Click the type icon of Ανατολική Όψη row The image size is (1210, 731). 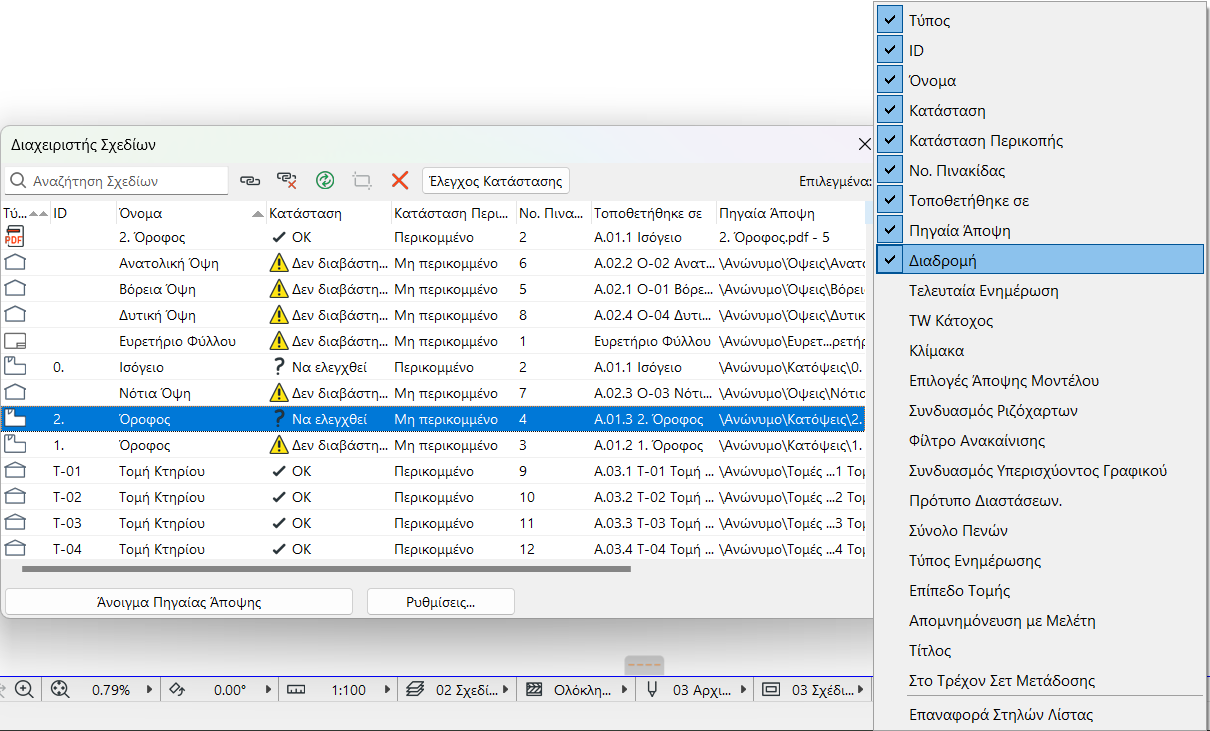(x=14, y=263)
